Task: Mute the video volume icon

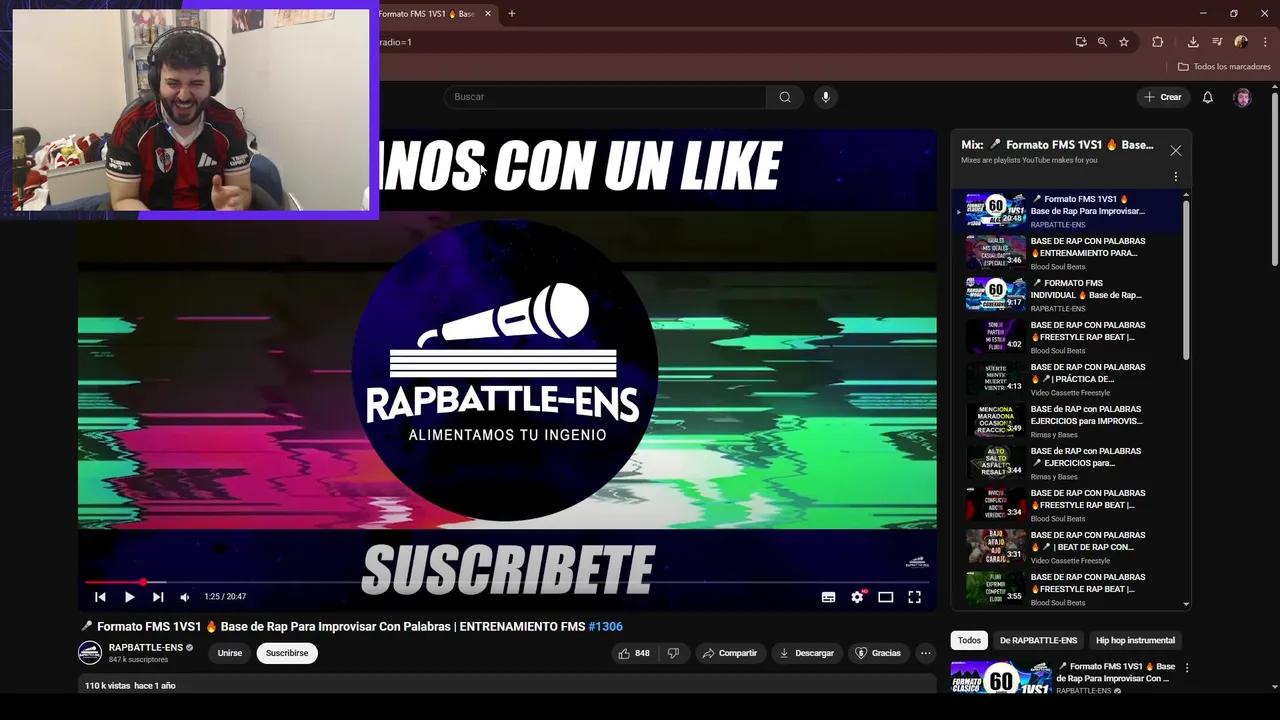Action: pyautogui.click(x=185, y=597)
